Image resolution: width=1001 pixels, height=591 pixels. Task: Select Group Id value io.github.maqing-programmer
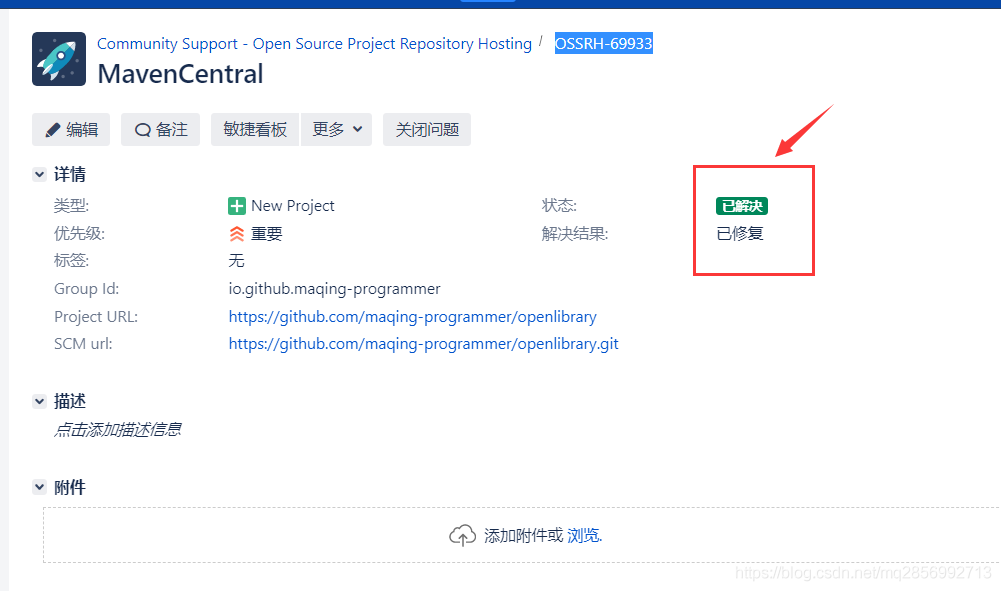point(335,289)
